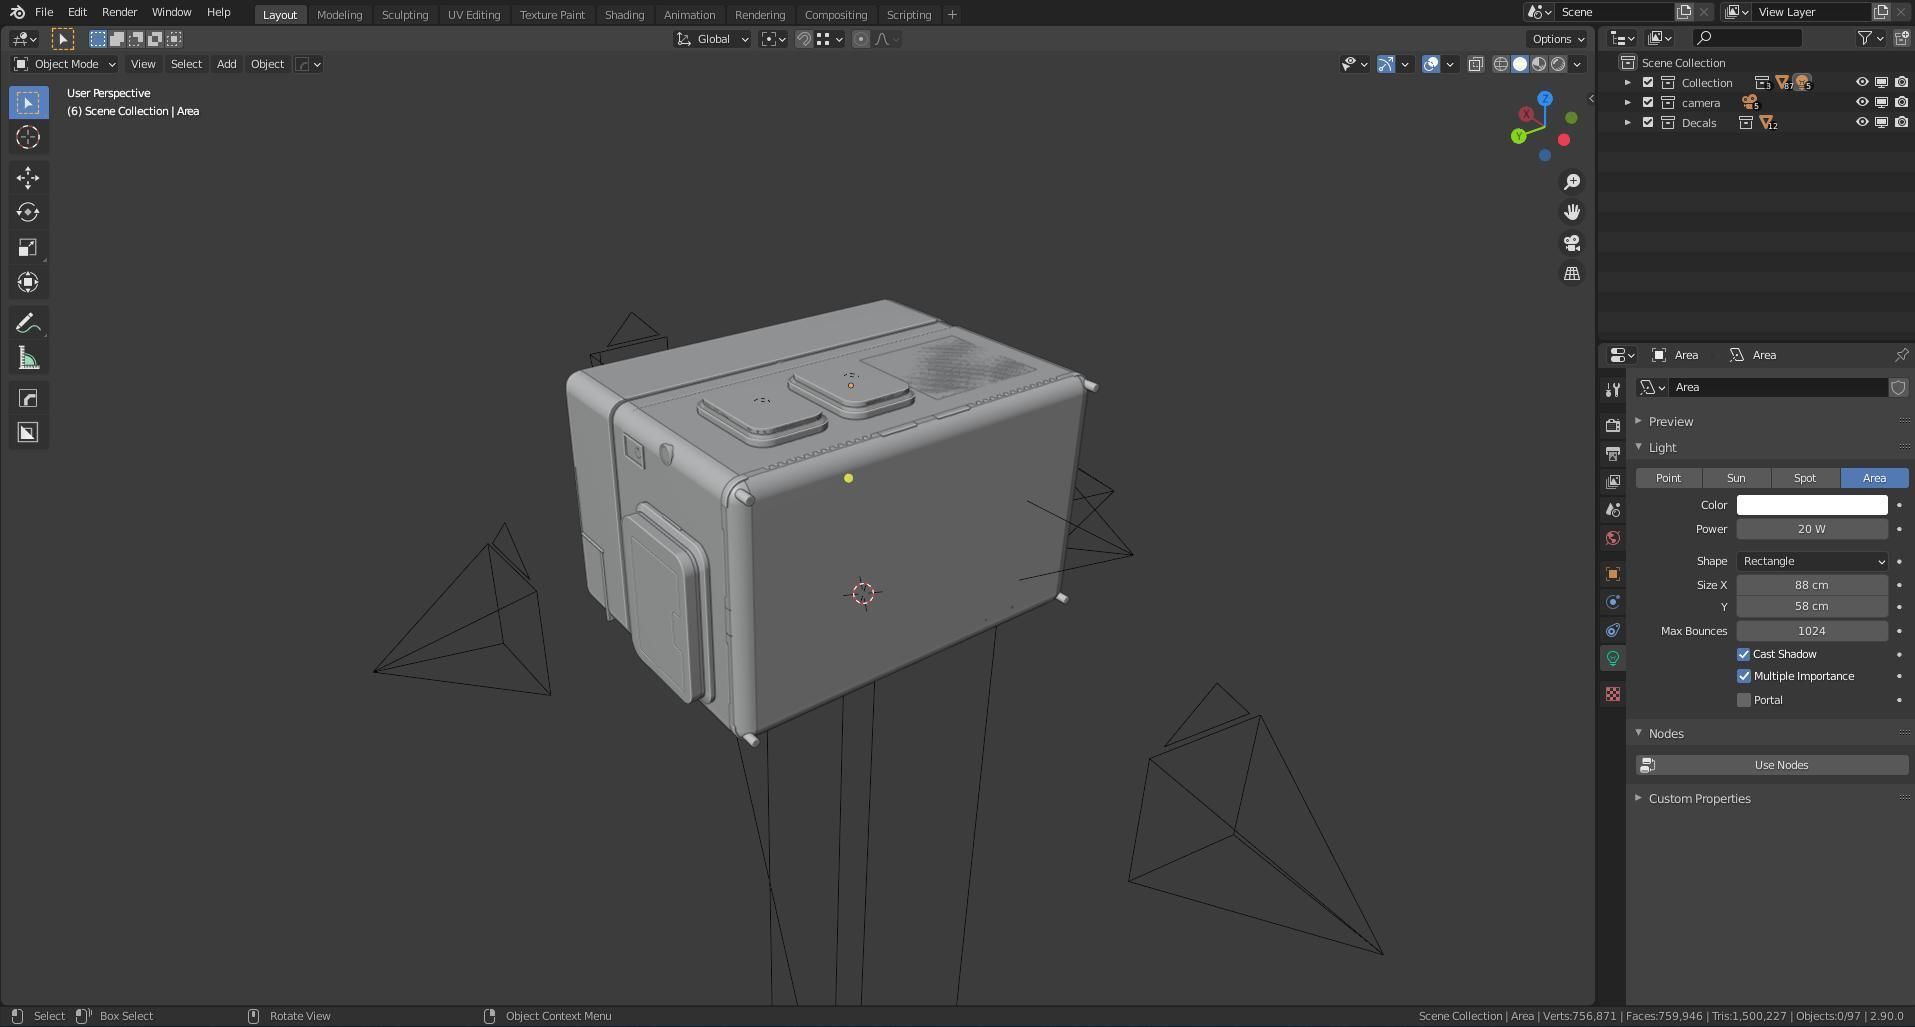Toggle Multiple Importance checkbox
The height and width of the screenshot is (1027, 1915).
1744,676
